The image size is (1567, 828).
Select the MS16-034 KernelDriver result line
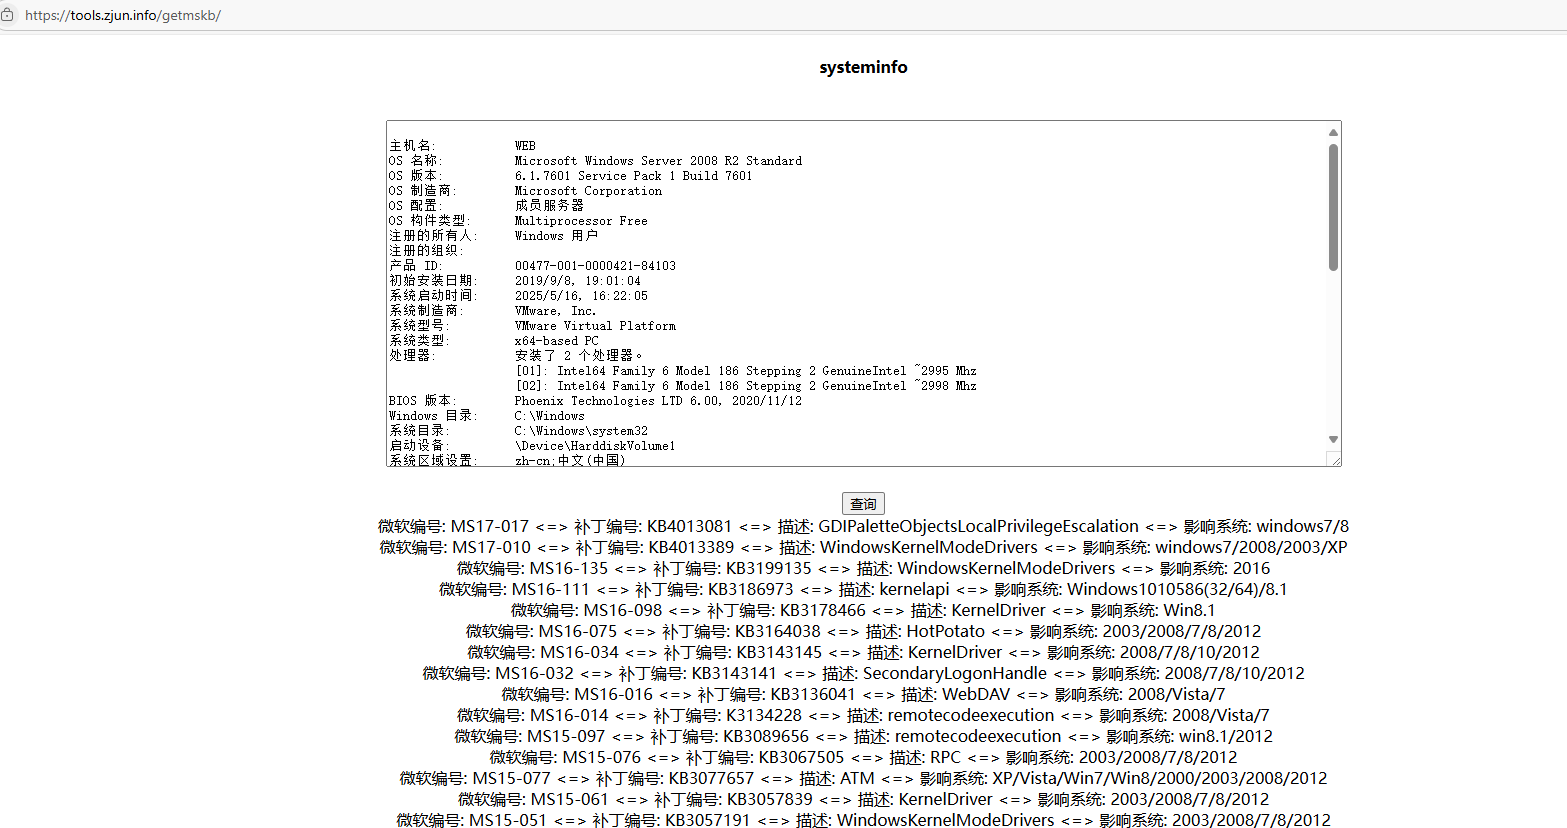[862, 652]
